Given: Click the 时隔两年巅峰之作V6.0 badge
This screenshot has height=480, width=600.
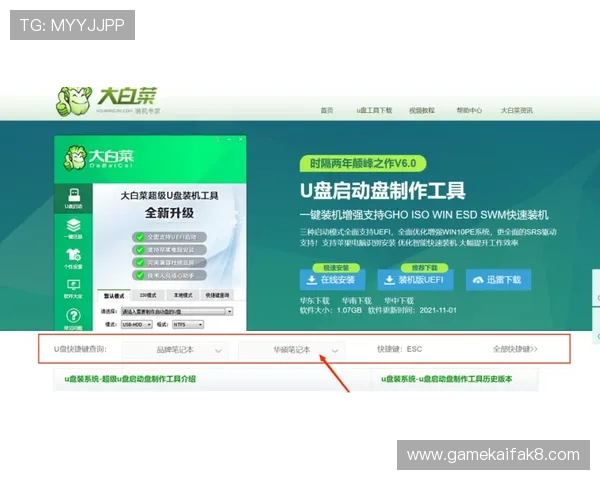Looking at the screenshot, I should pyautogui.click(x=363, y=163).
